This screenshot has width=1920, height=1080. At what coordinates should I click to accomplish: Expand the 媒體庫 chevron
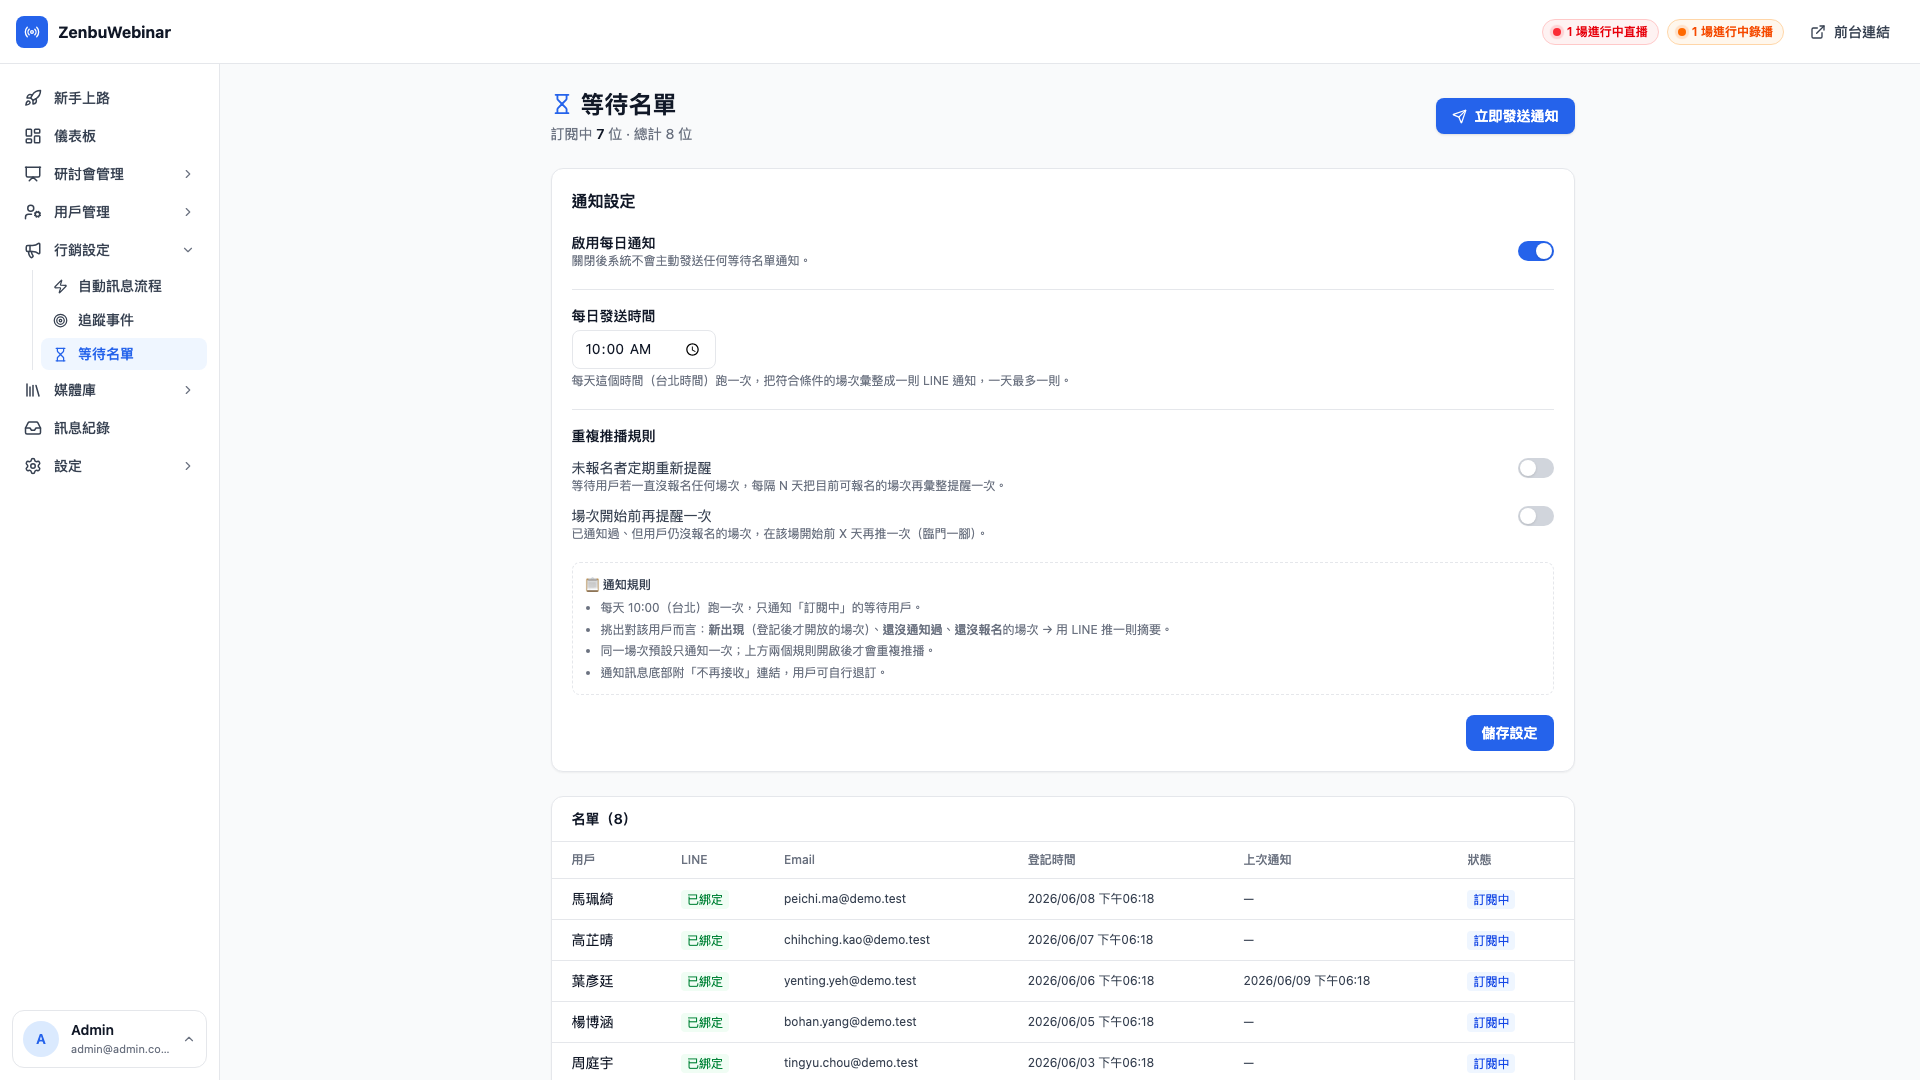click(188, 390)
